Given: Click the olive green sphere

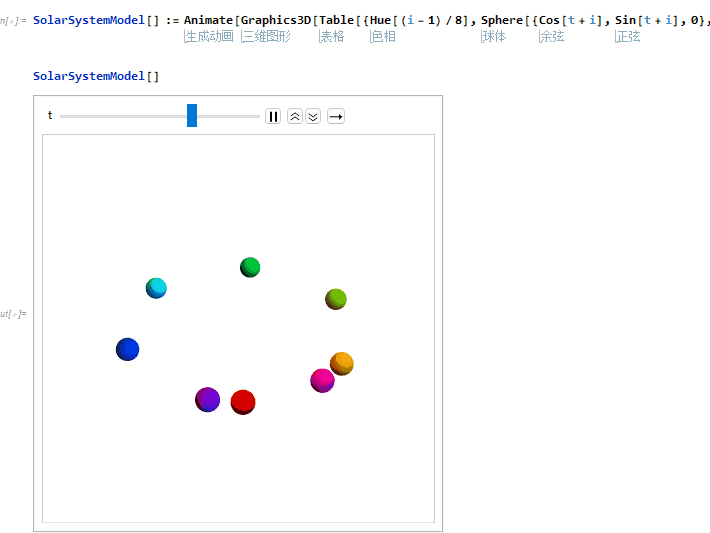Looking at the screenshot, I should [336, 299].
